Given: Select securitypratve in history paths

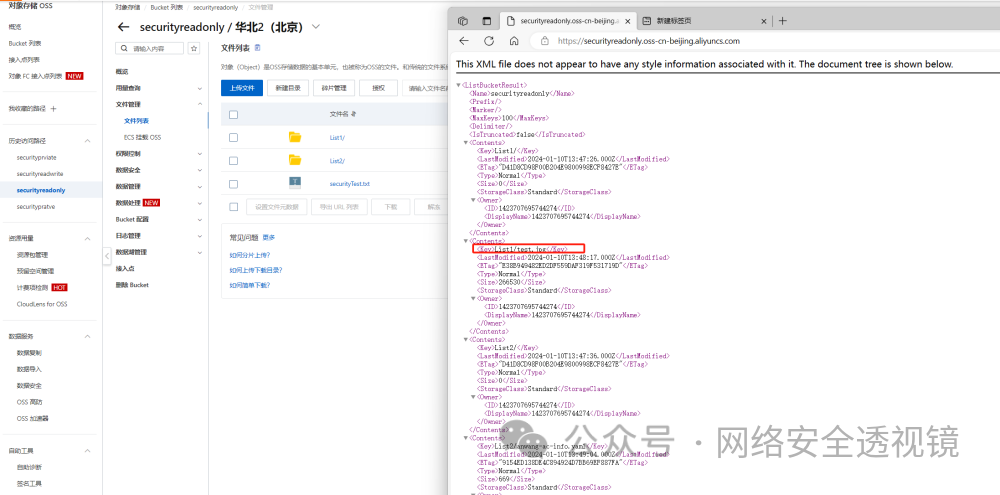Looking at the screenshot, I should pyautogui.click(x=36, y=207).
